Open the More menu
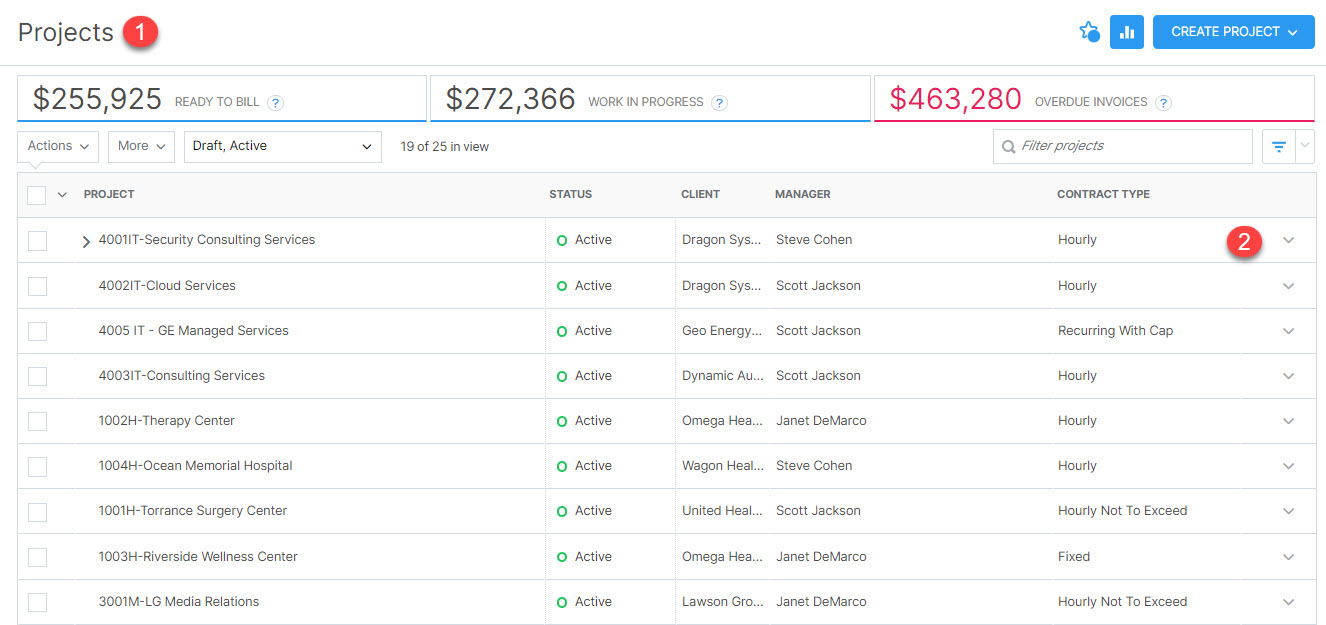Viewport: 1326px width, 625px height. (141, 146)
